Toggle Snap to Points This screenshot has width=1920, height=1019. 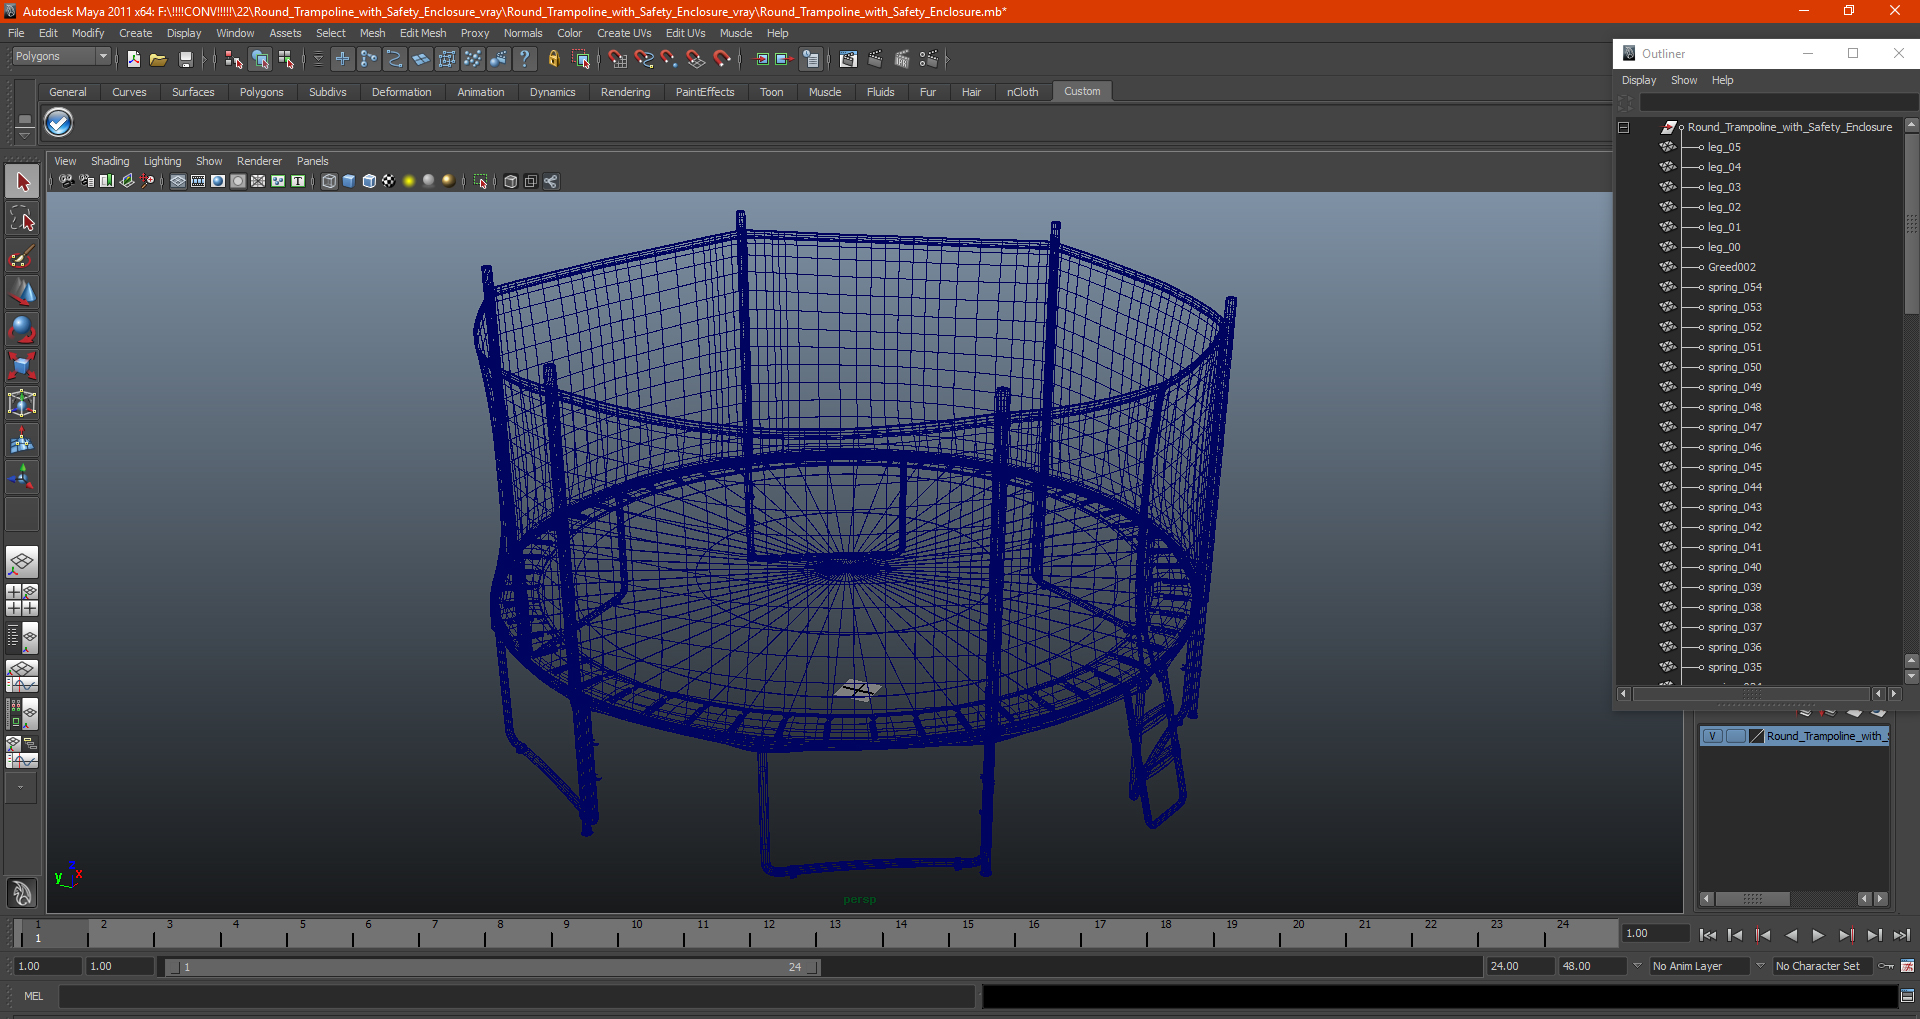670,59
